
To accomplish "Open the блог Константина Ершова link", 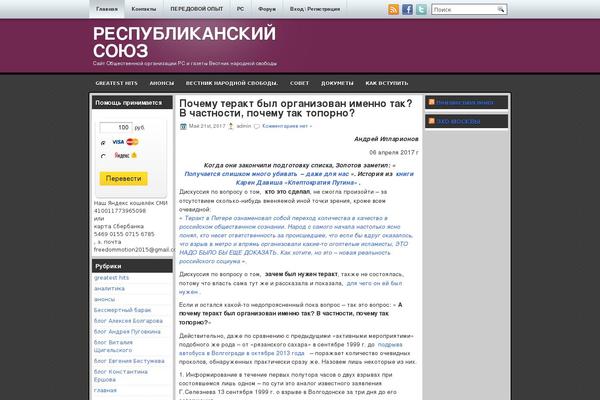I will [121, 376].
